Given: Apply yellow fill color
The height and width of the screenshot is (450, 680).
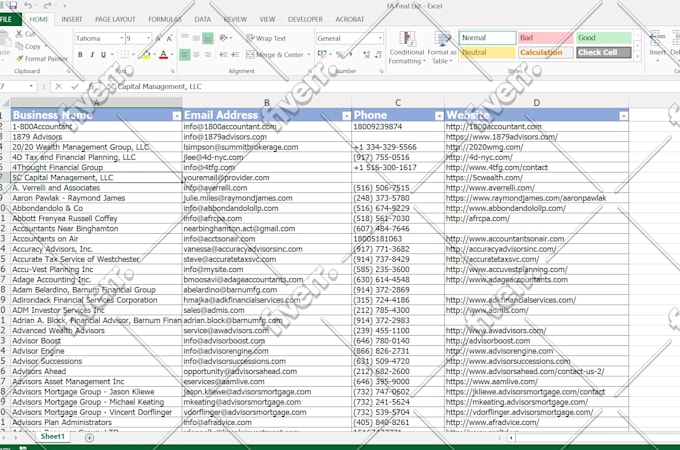Looking at the screenshot, I should [x=146, y=55].
